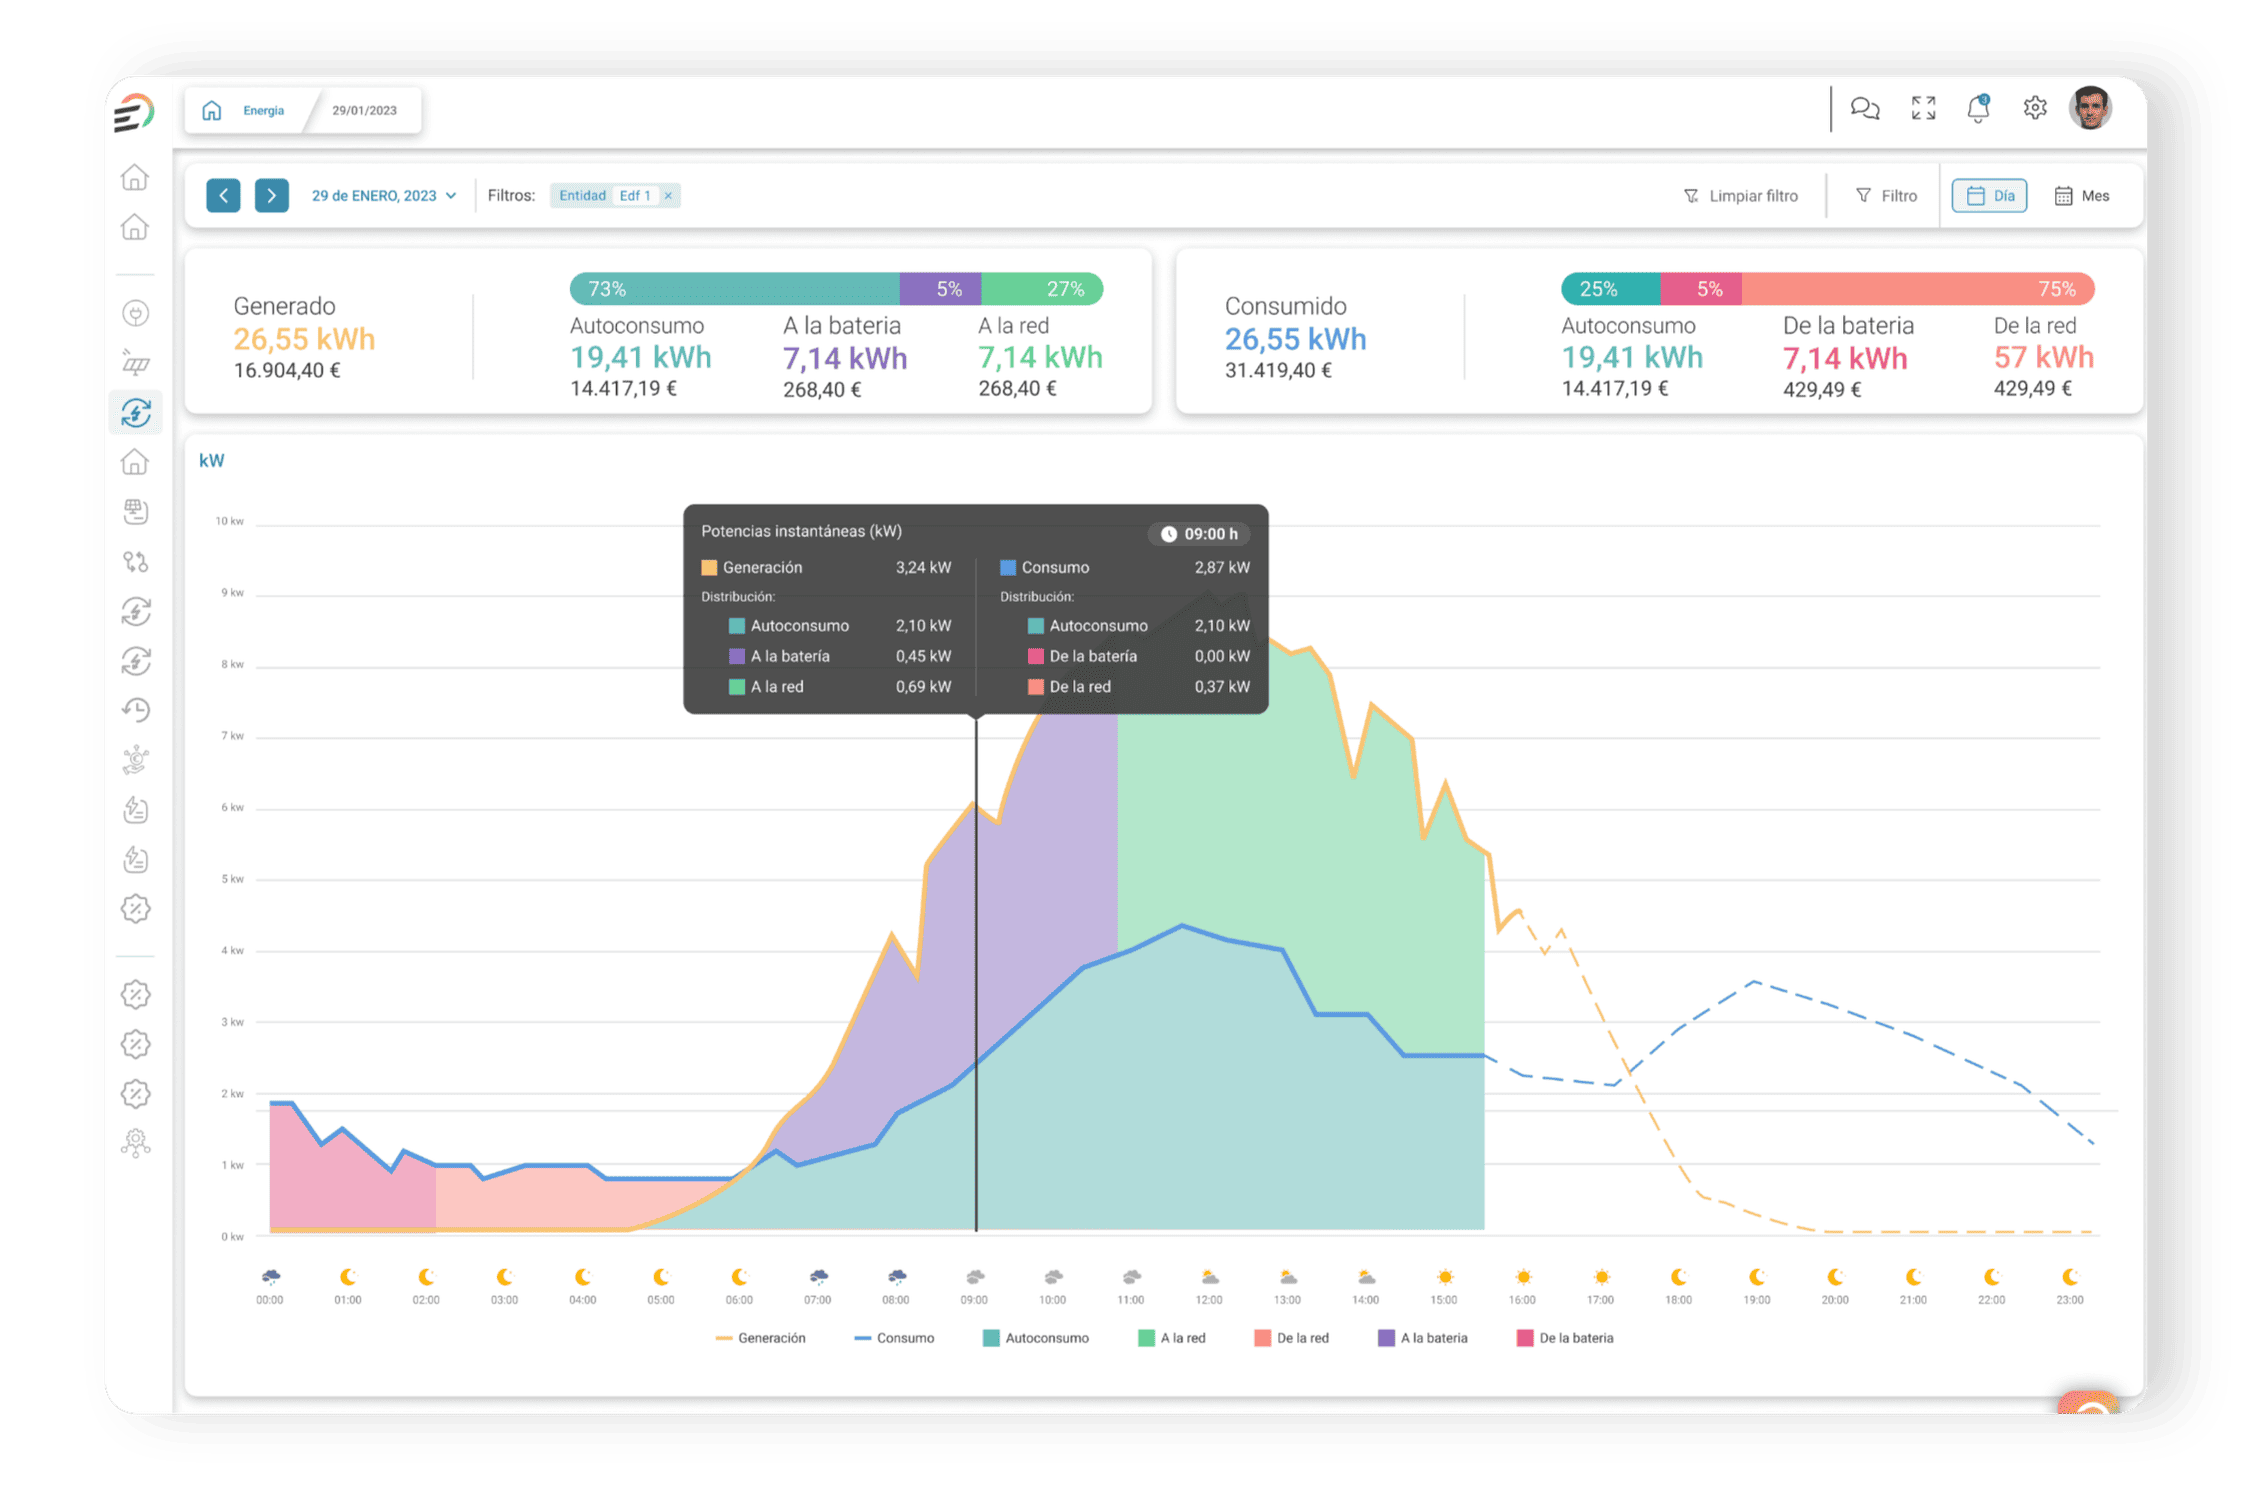The width and height of the screenshot is (2253, 1490).
Task: Open the 29 de ENERO, 2023 date dropdown
Action: click(383, 196)
